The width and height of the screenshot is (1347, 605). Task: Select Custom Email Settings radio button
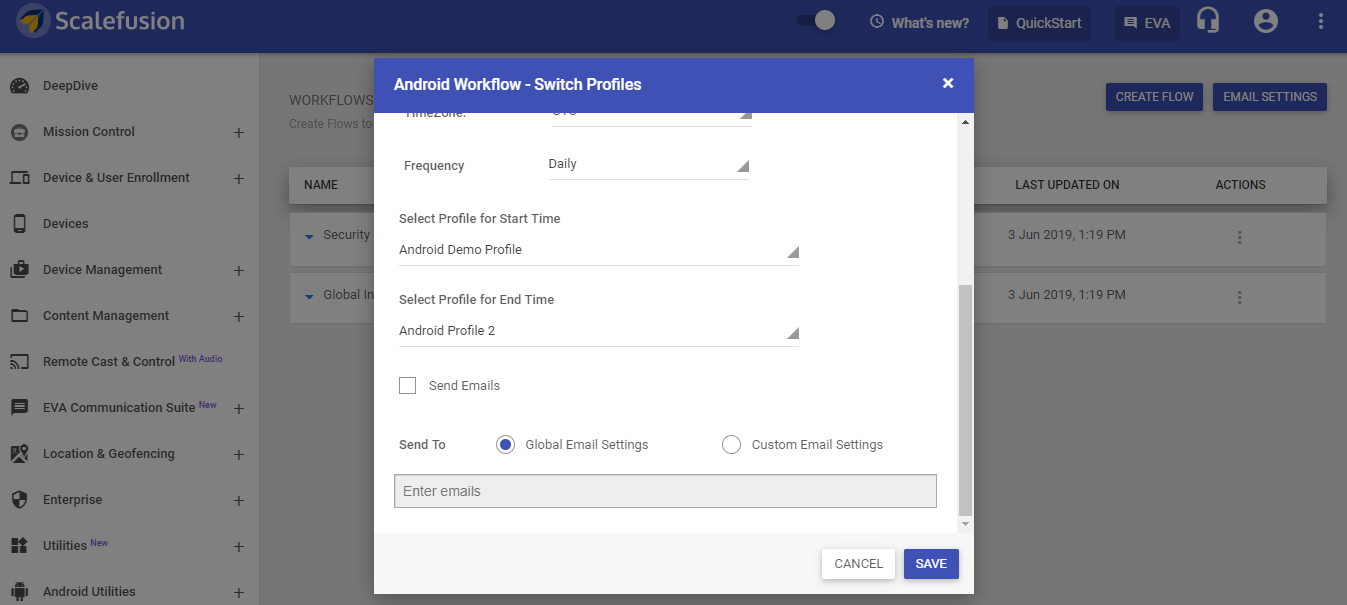pos(731,445)
